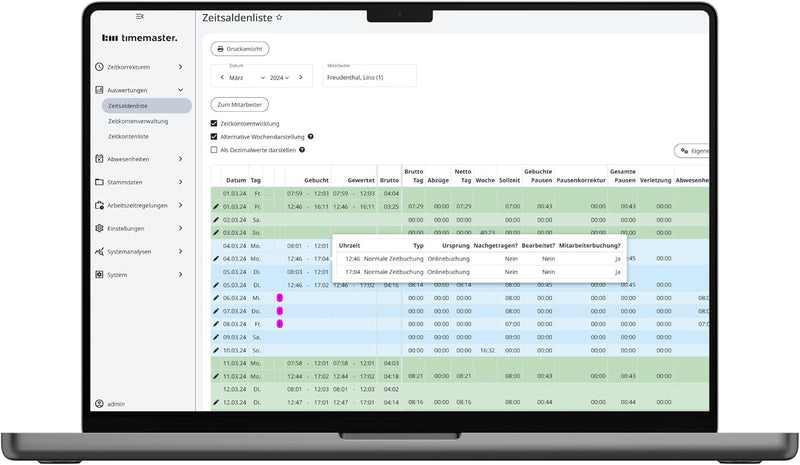Click the help icon beside Alternative Wochendarstellung
The image size is (800, 465).
point(311,137)
